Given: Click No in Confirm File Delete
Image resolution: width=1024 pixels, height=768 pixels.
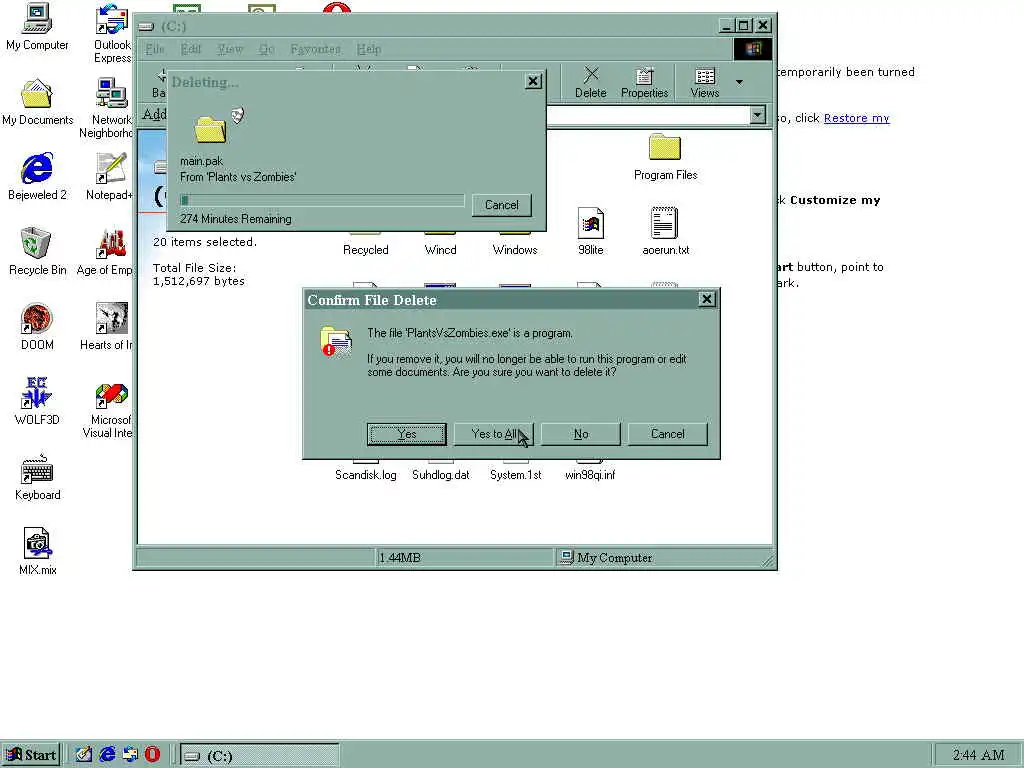Looking at the screenshot, I should (581, 434).
